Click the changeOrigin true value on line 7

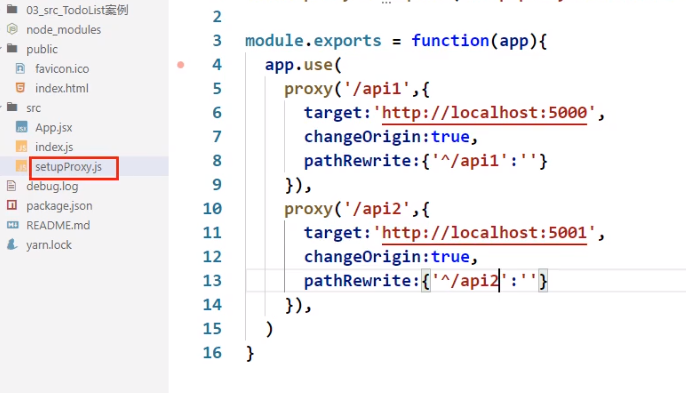pyautogui.click(x=450, y=137)
